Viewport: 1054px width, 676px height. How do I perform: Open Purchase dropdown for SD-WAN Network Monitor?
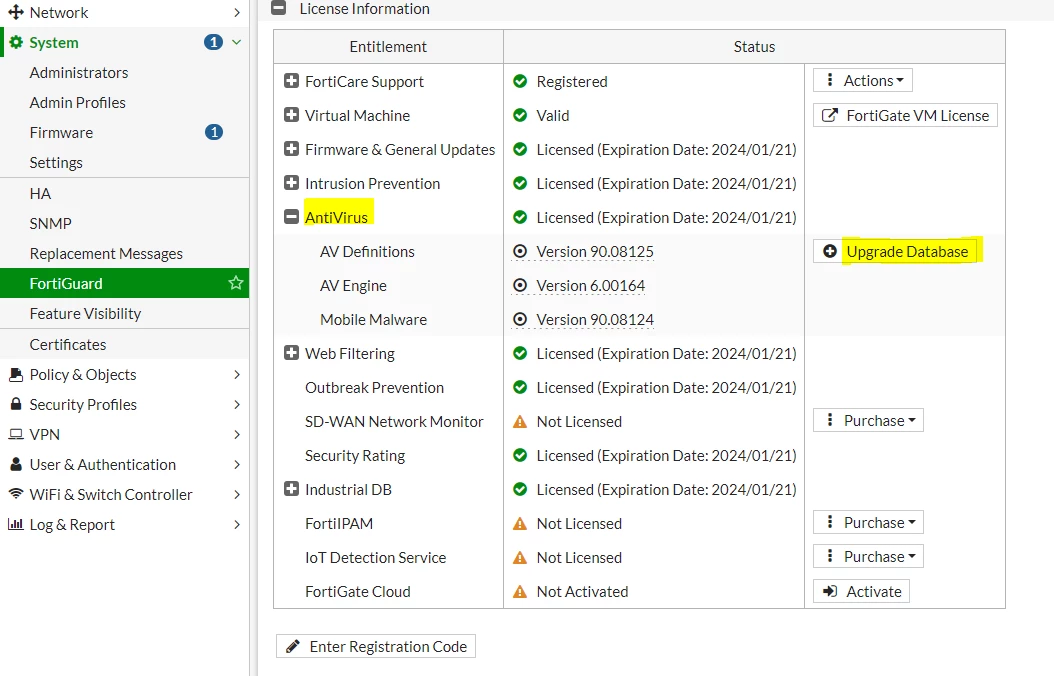pyautogui.click(x=868, y=421)
